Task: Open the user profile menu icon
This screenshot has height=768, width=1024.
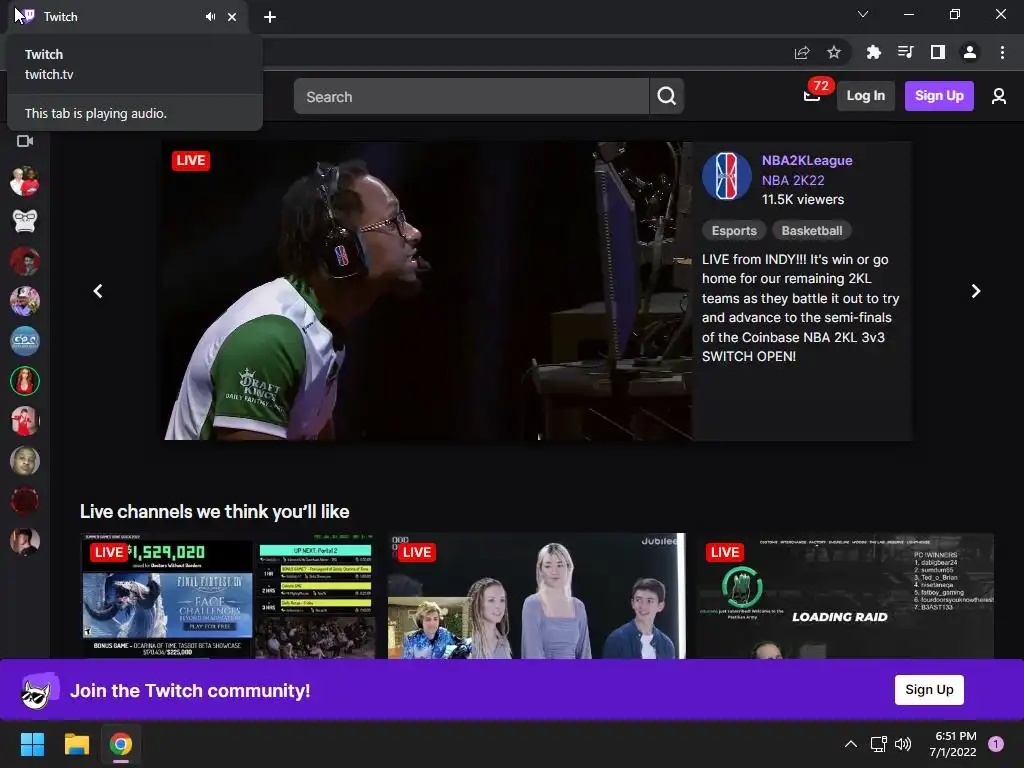Action: click(999, 96)
